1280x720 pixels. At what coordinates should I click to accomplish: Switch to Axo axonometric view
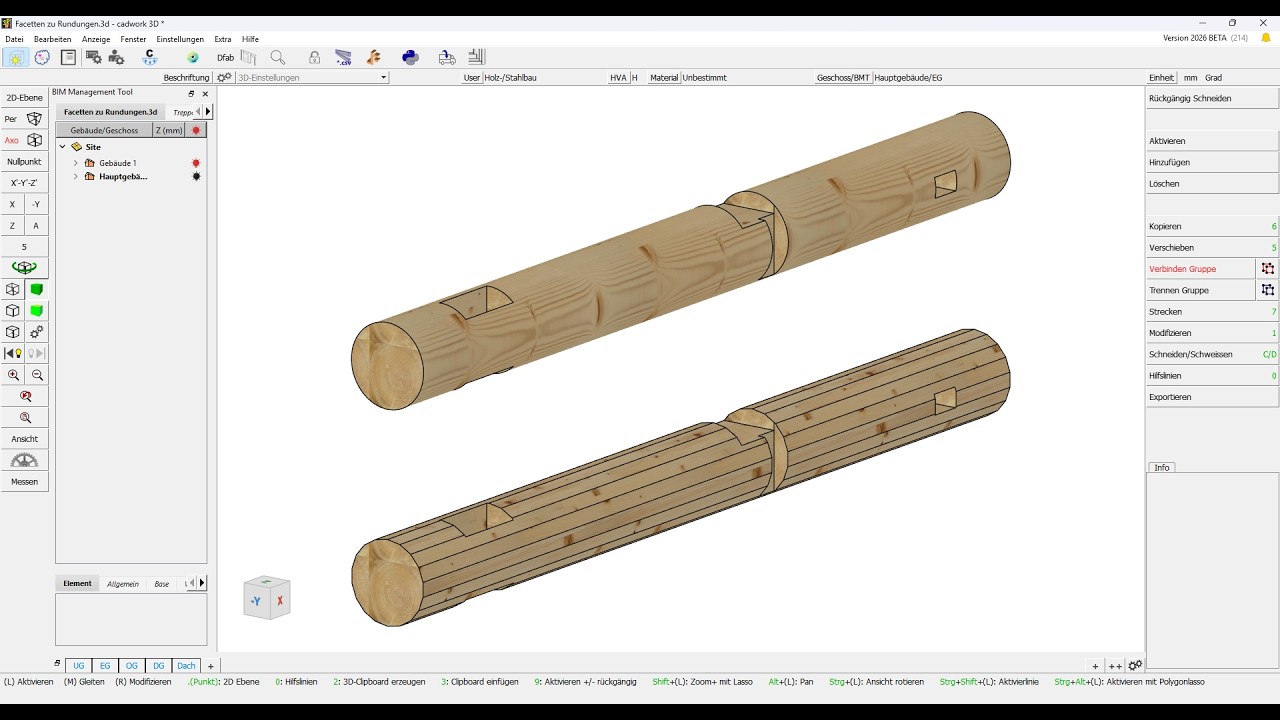(x=24, y=140)
